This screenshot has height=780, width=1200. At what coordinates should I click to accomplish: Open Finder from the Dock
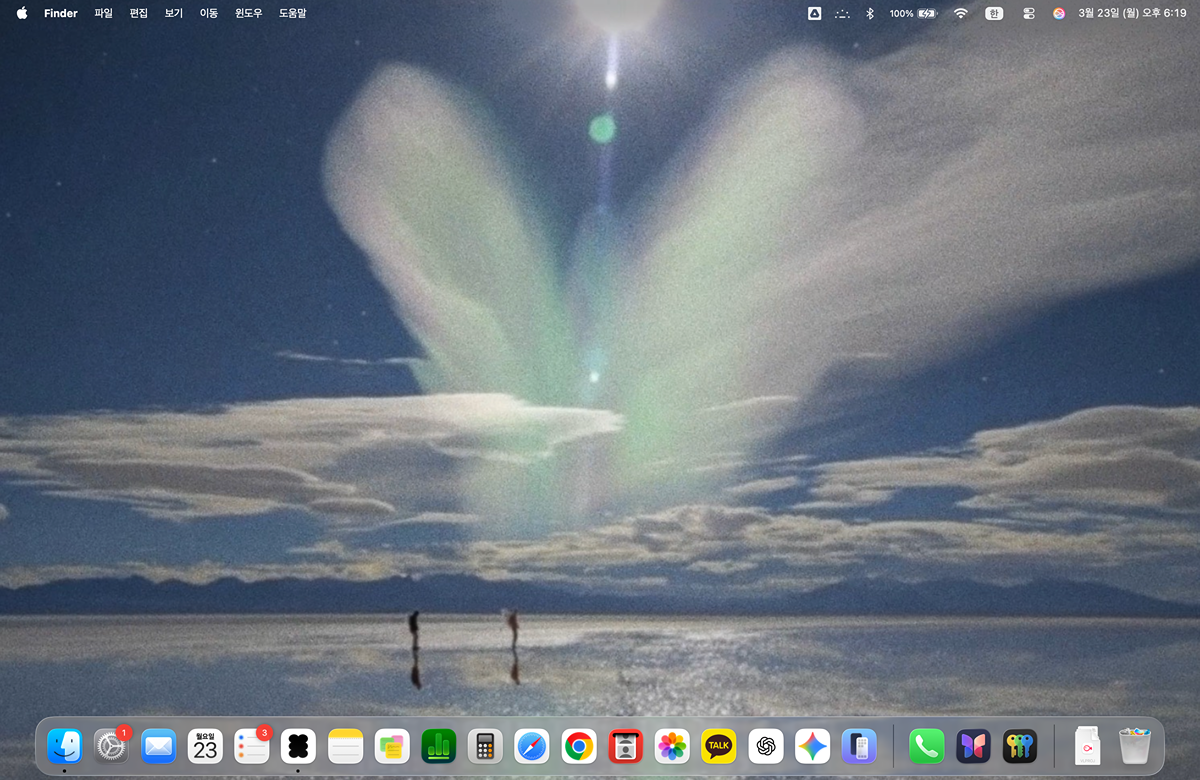click(65, 746)
